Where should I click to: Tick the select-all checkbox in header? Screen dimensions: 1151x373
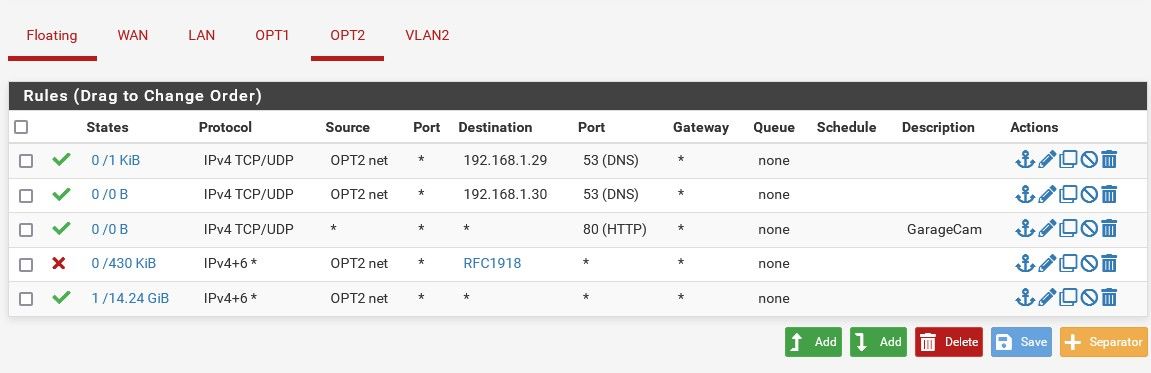click(x=21, y=127)
